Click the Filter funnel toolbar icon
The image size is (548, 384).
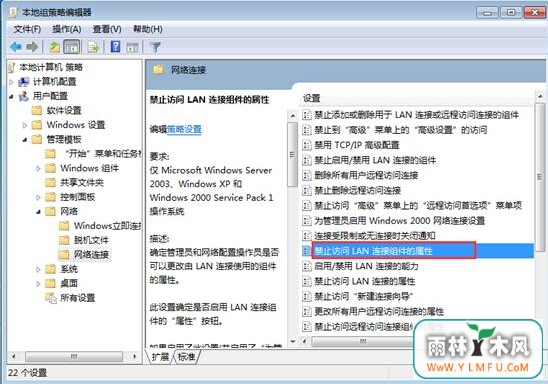pyautogui.click(x=155, y=47)
